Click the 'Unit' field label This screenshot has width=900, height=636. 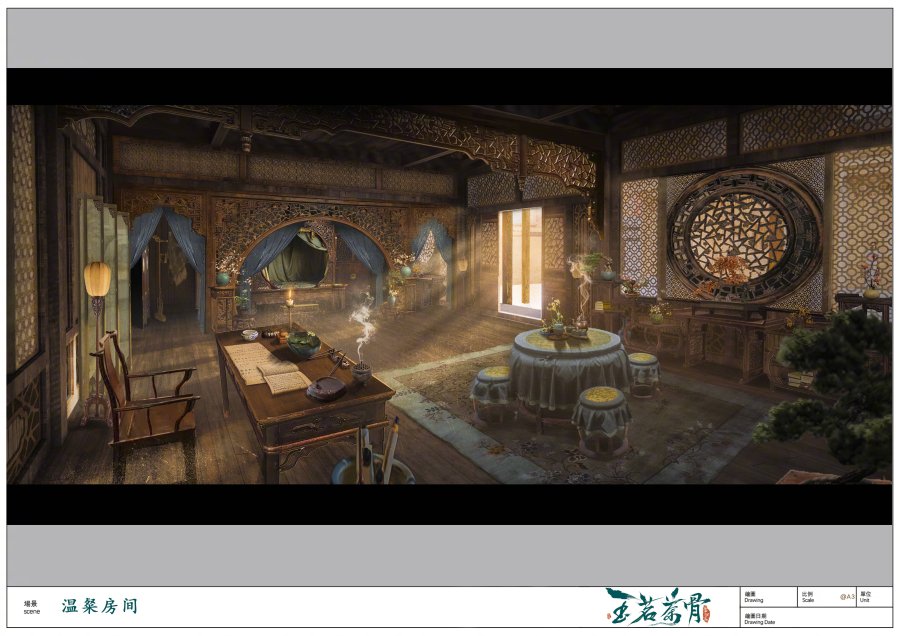(865, 597)
